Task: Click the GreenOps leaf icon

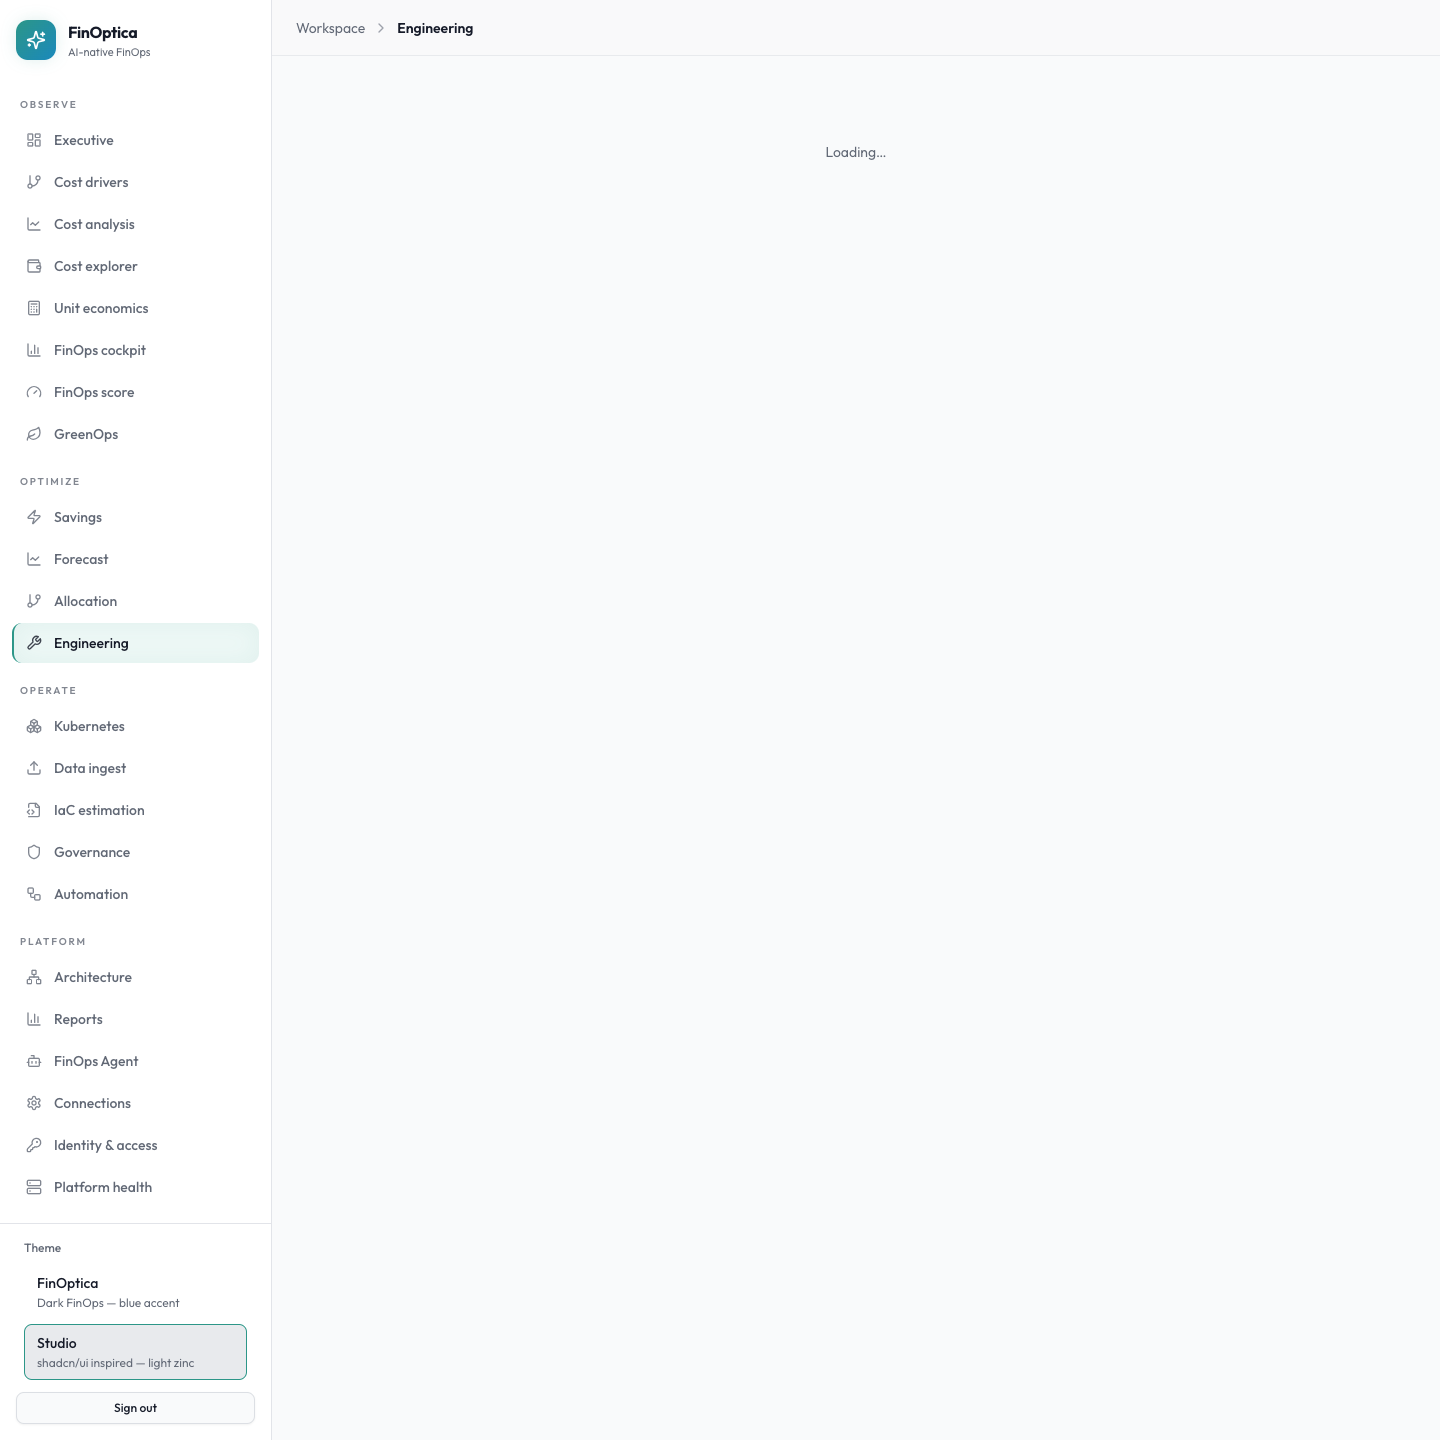Action: pos(34,434)
